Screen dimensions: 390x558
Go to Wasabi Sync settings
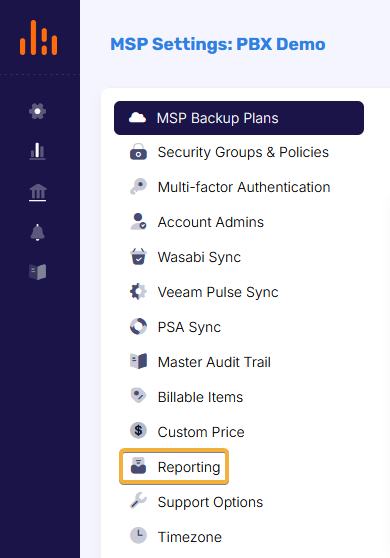[x=199, y=257]
